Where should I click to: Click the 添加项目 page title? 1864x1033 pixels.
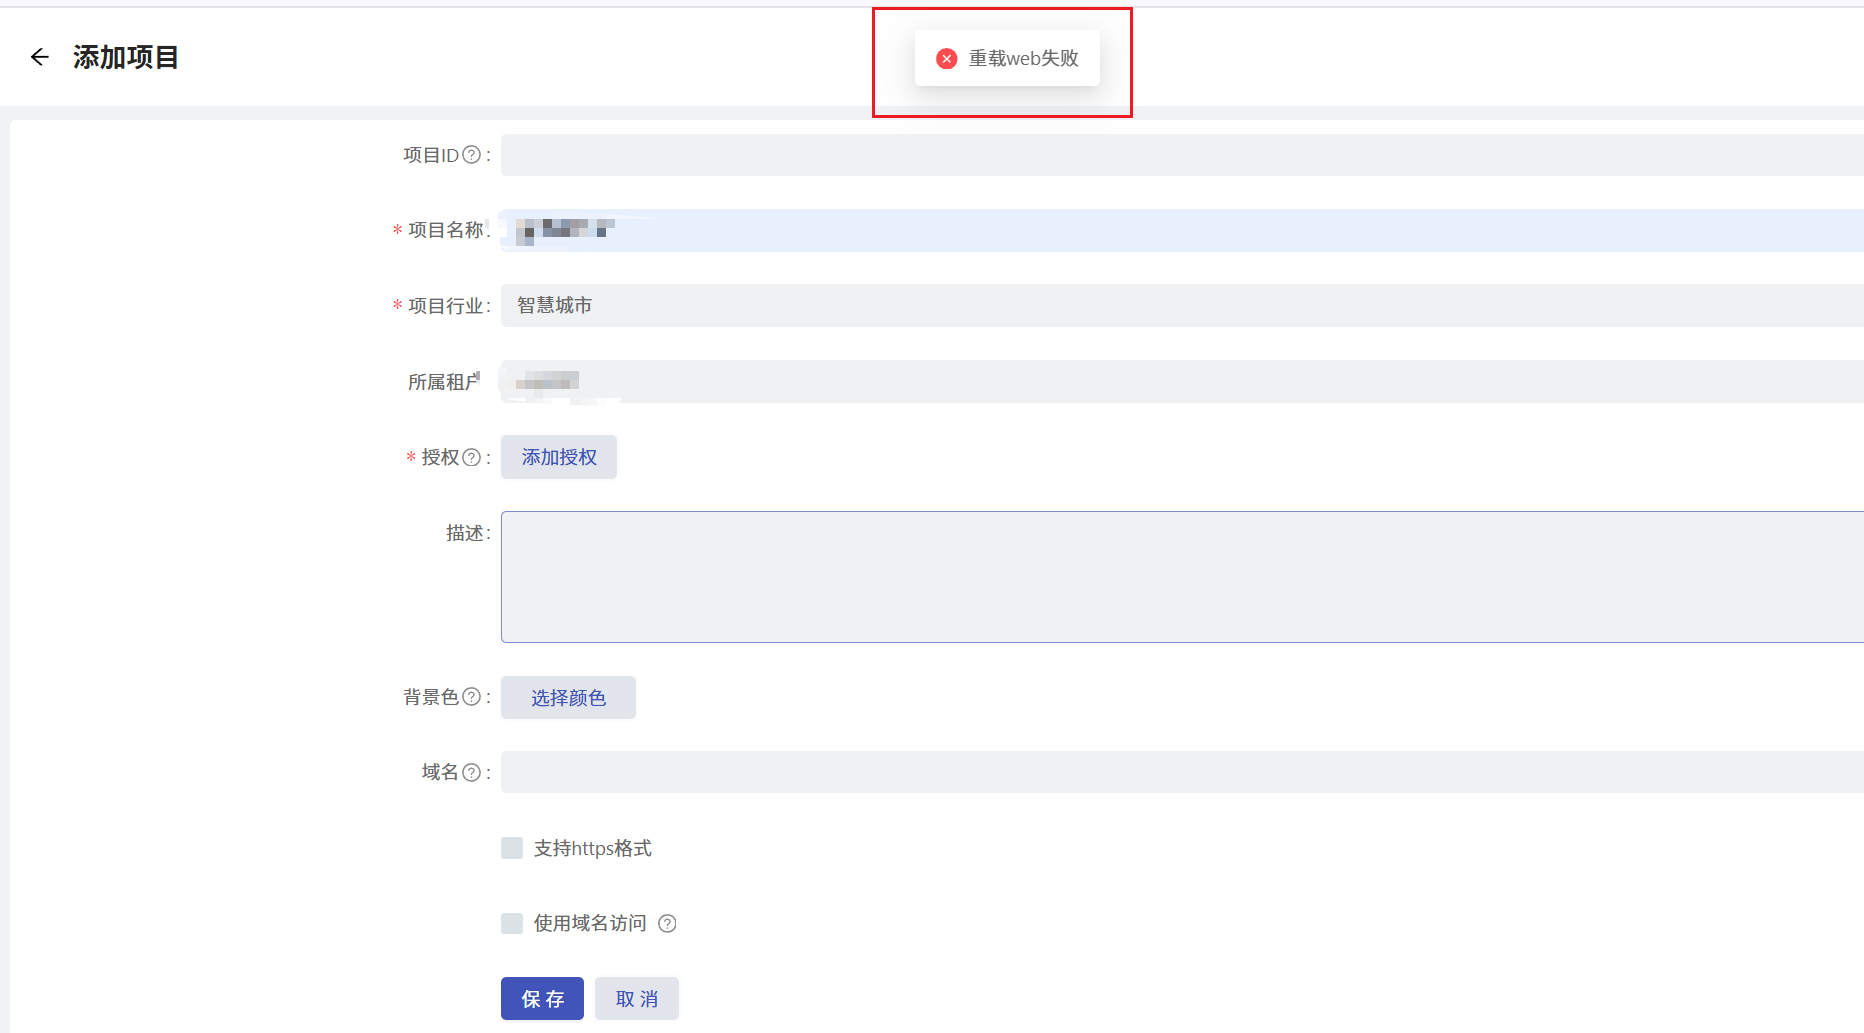(126, 57)
